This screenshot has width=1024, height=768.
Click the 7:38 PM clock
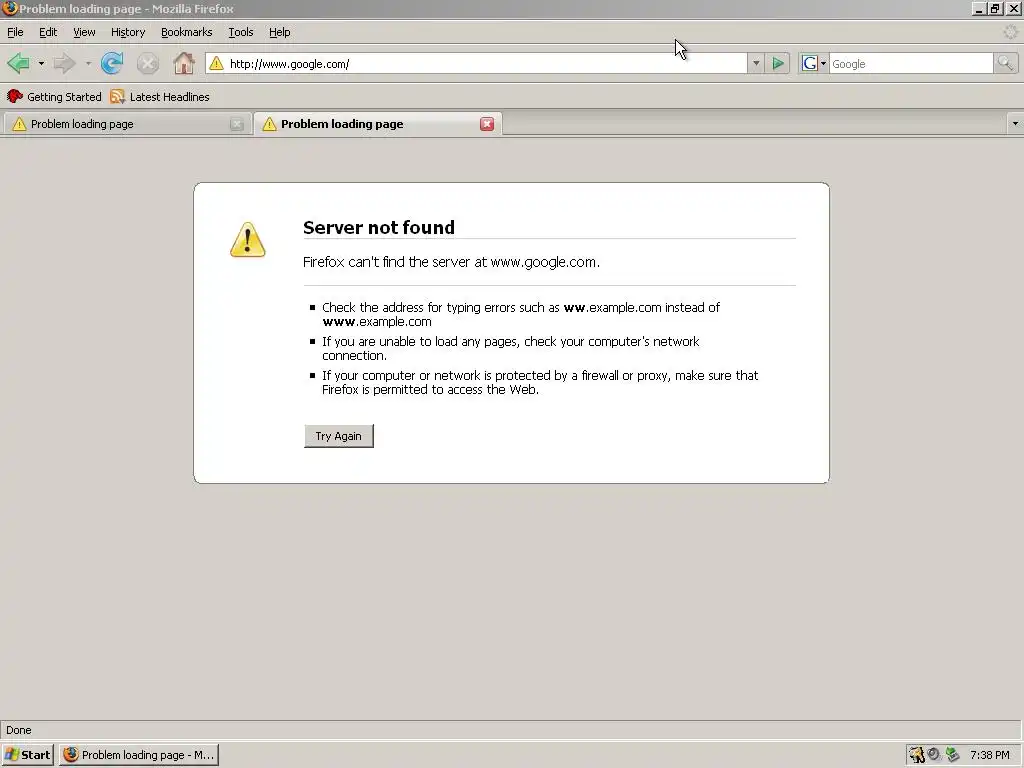pos(989,755)
